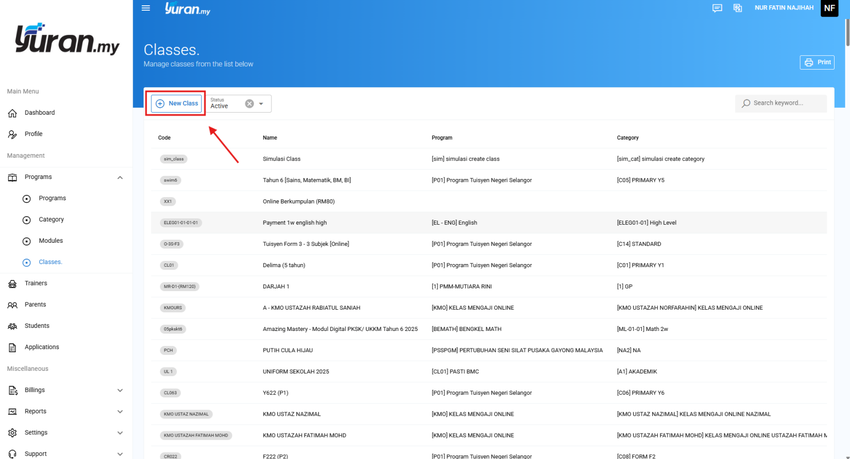
Task: Open DARJAH 1 class row
Action: tap(276, 287)
